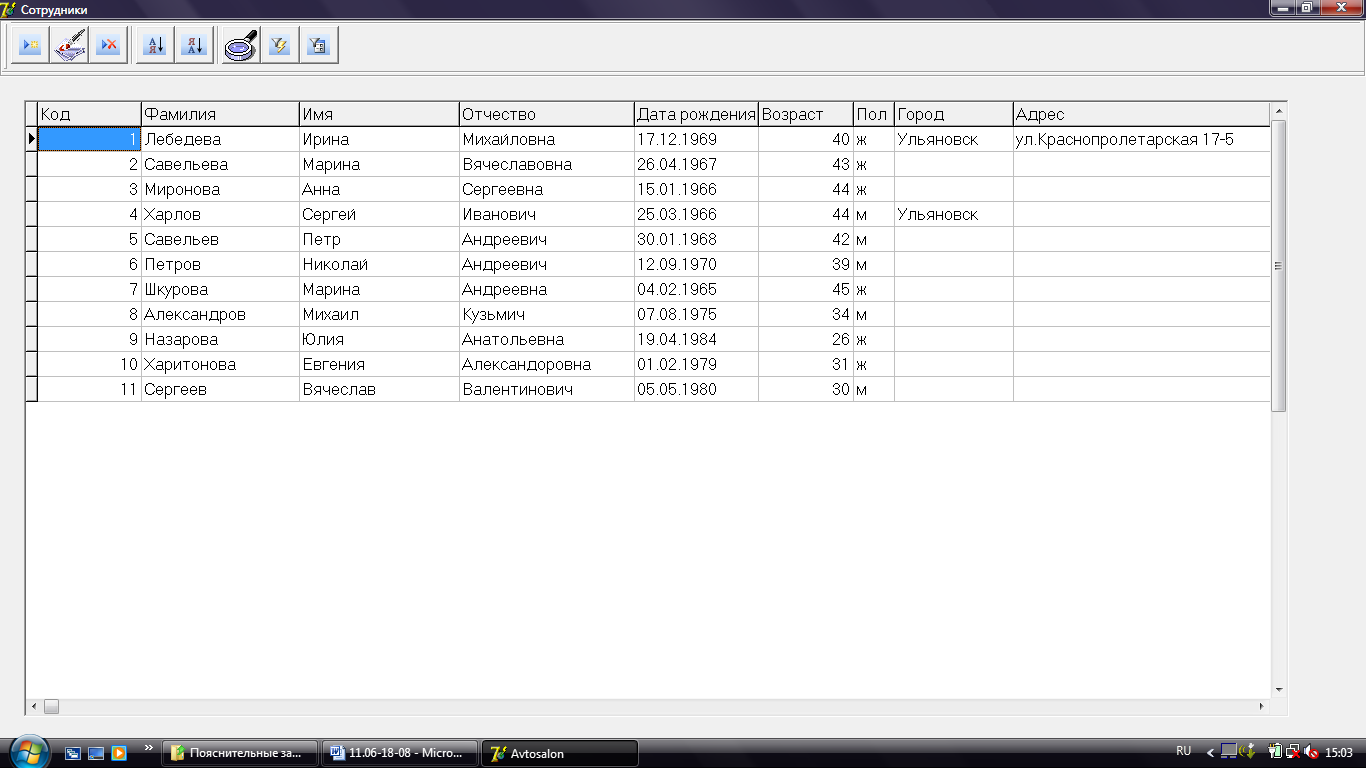Click the Пол column header

(874, 114)
